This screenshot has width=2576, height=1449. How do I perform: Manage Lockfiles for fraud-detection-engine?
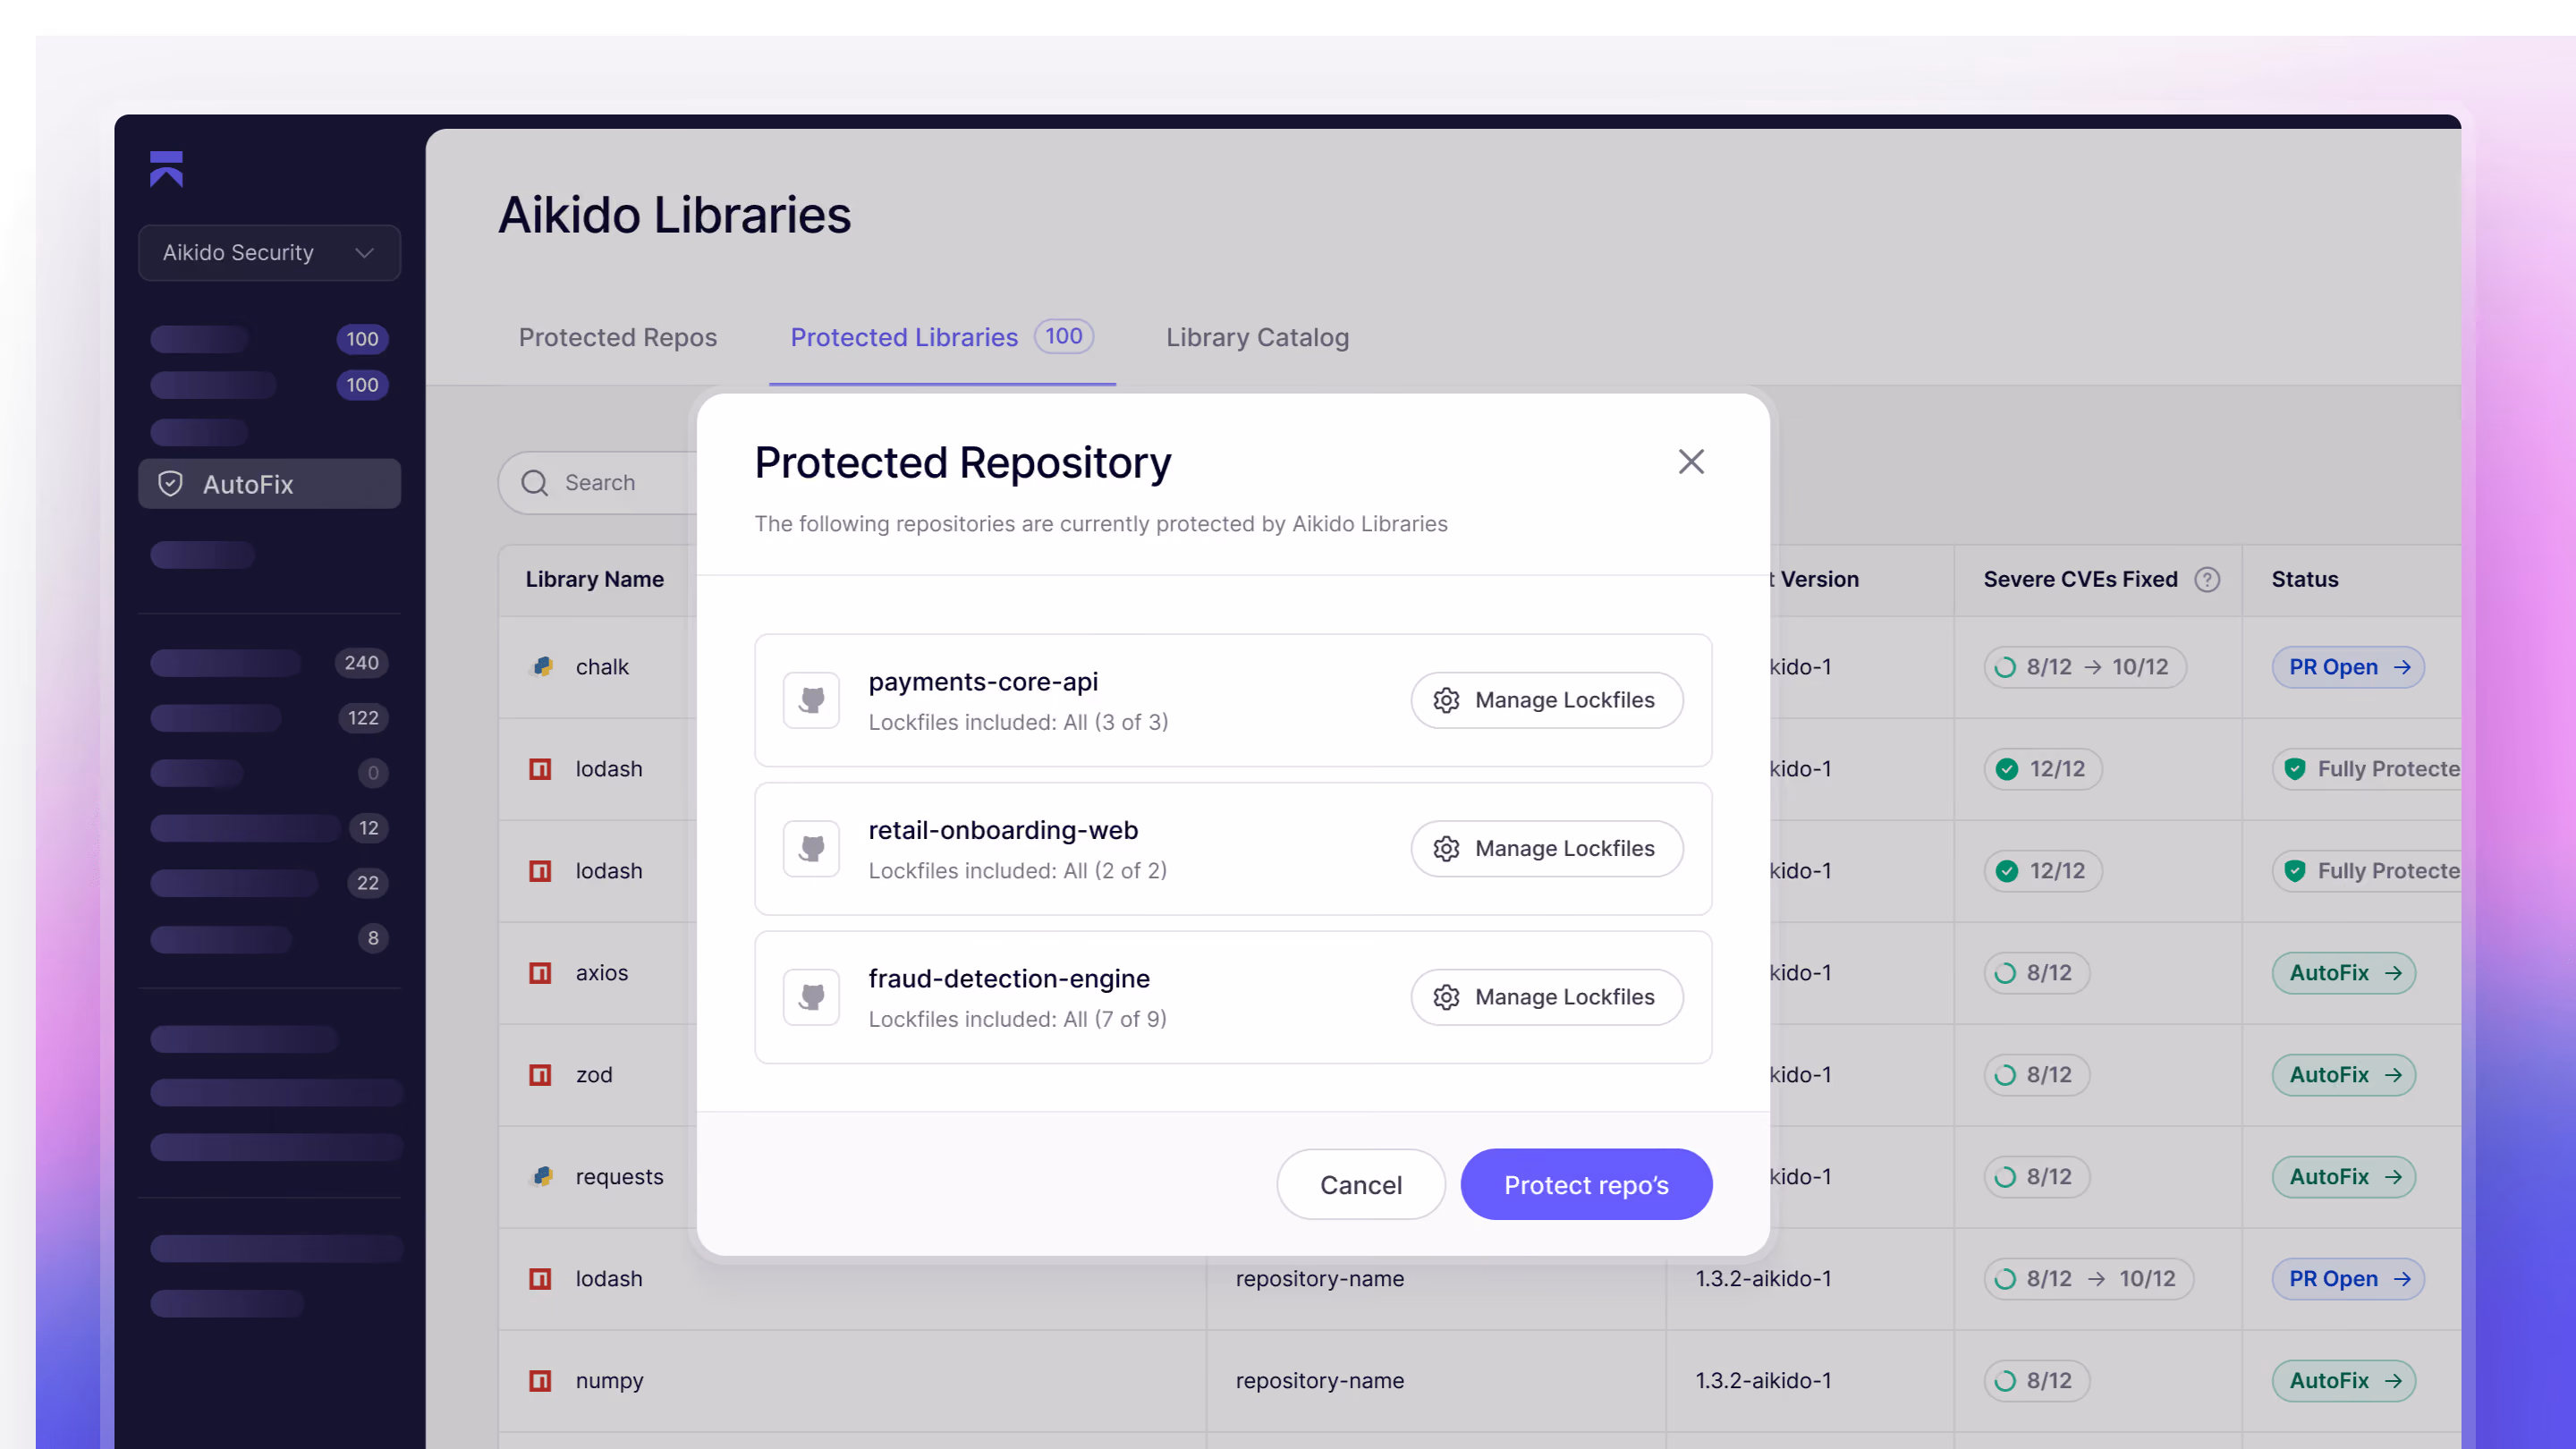click(1547, 997)
